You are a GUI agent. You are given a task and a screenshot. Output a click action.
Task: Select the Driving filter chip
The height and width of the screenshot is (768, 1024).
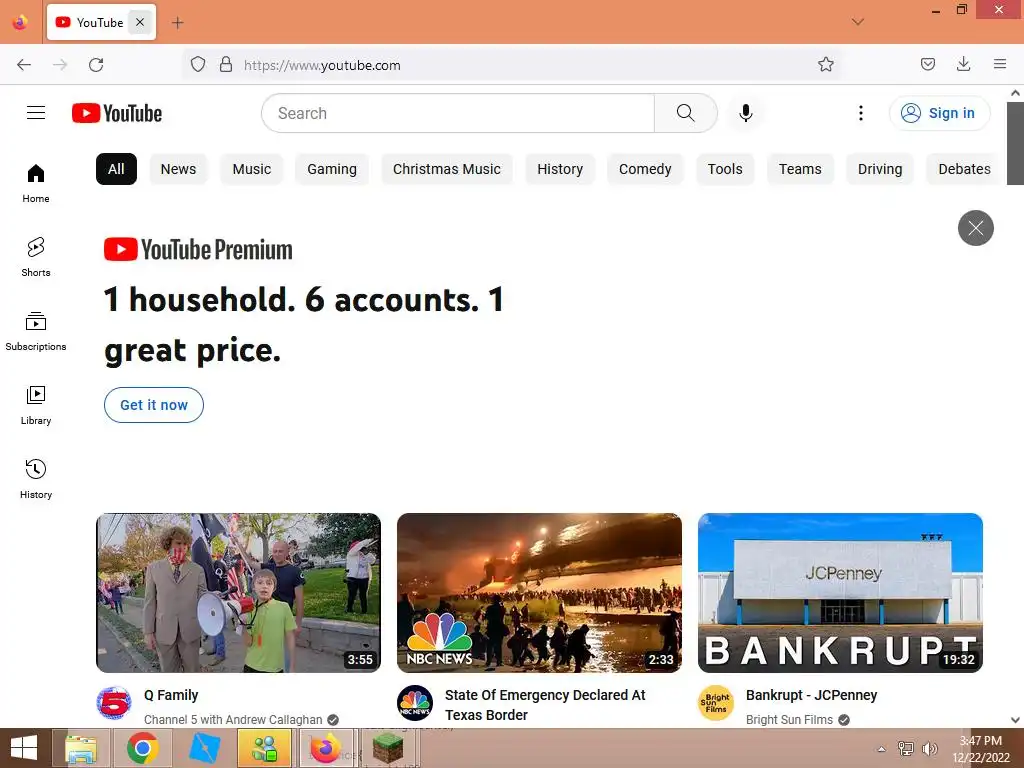(880, 169)
